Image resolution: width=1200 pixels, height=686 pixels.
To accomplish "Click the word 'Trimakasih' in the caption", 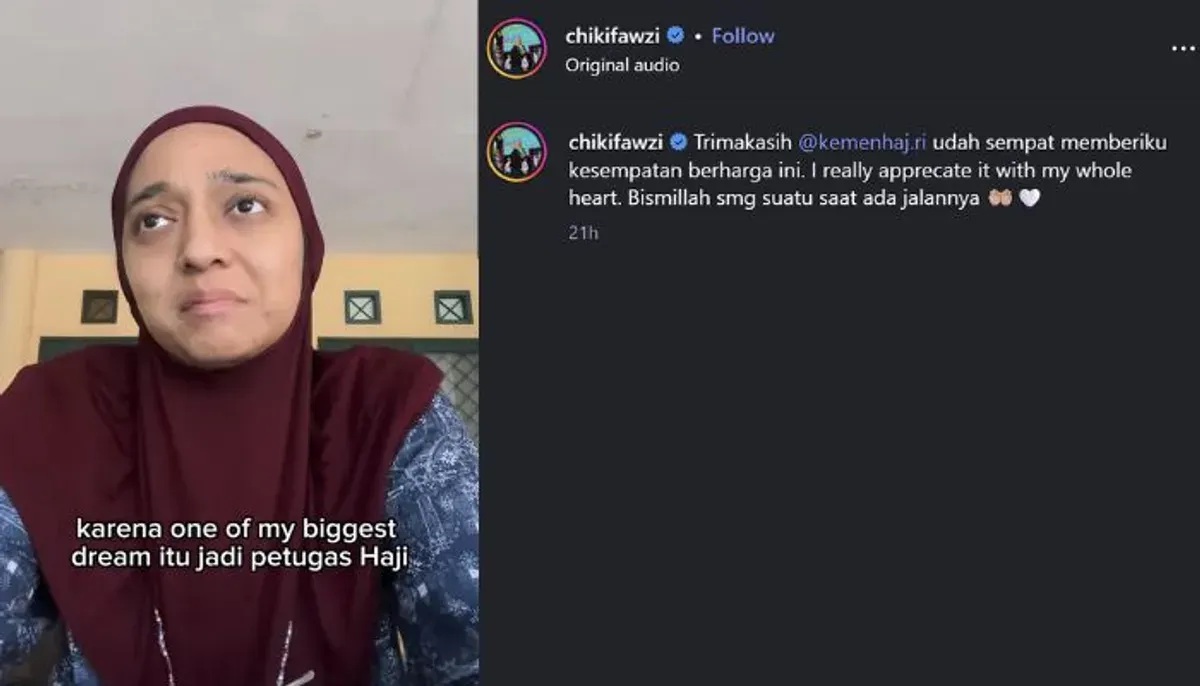I will tap(742, 142).
